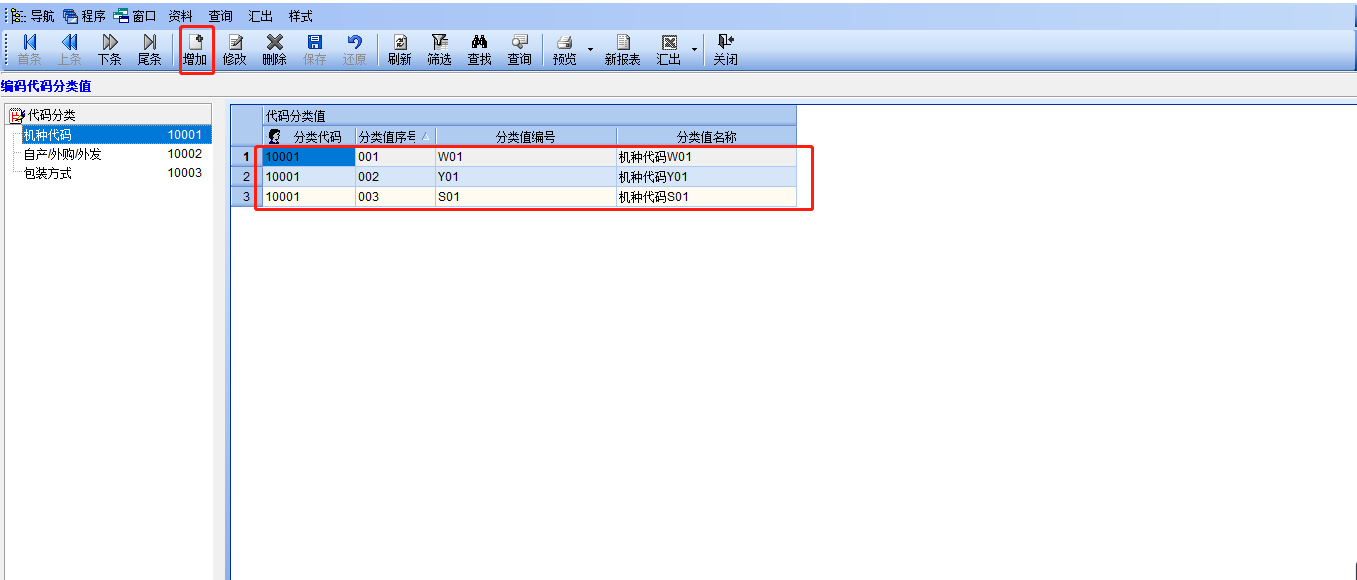Open the 导航 menu
The height and width of the screenshot is (580, 1357).
coord(33,16)
